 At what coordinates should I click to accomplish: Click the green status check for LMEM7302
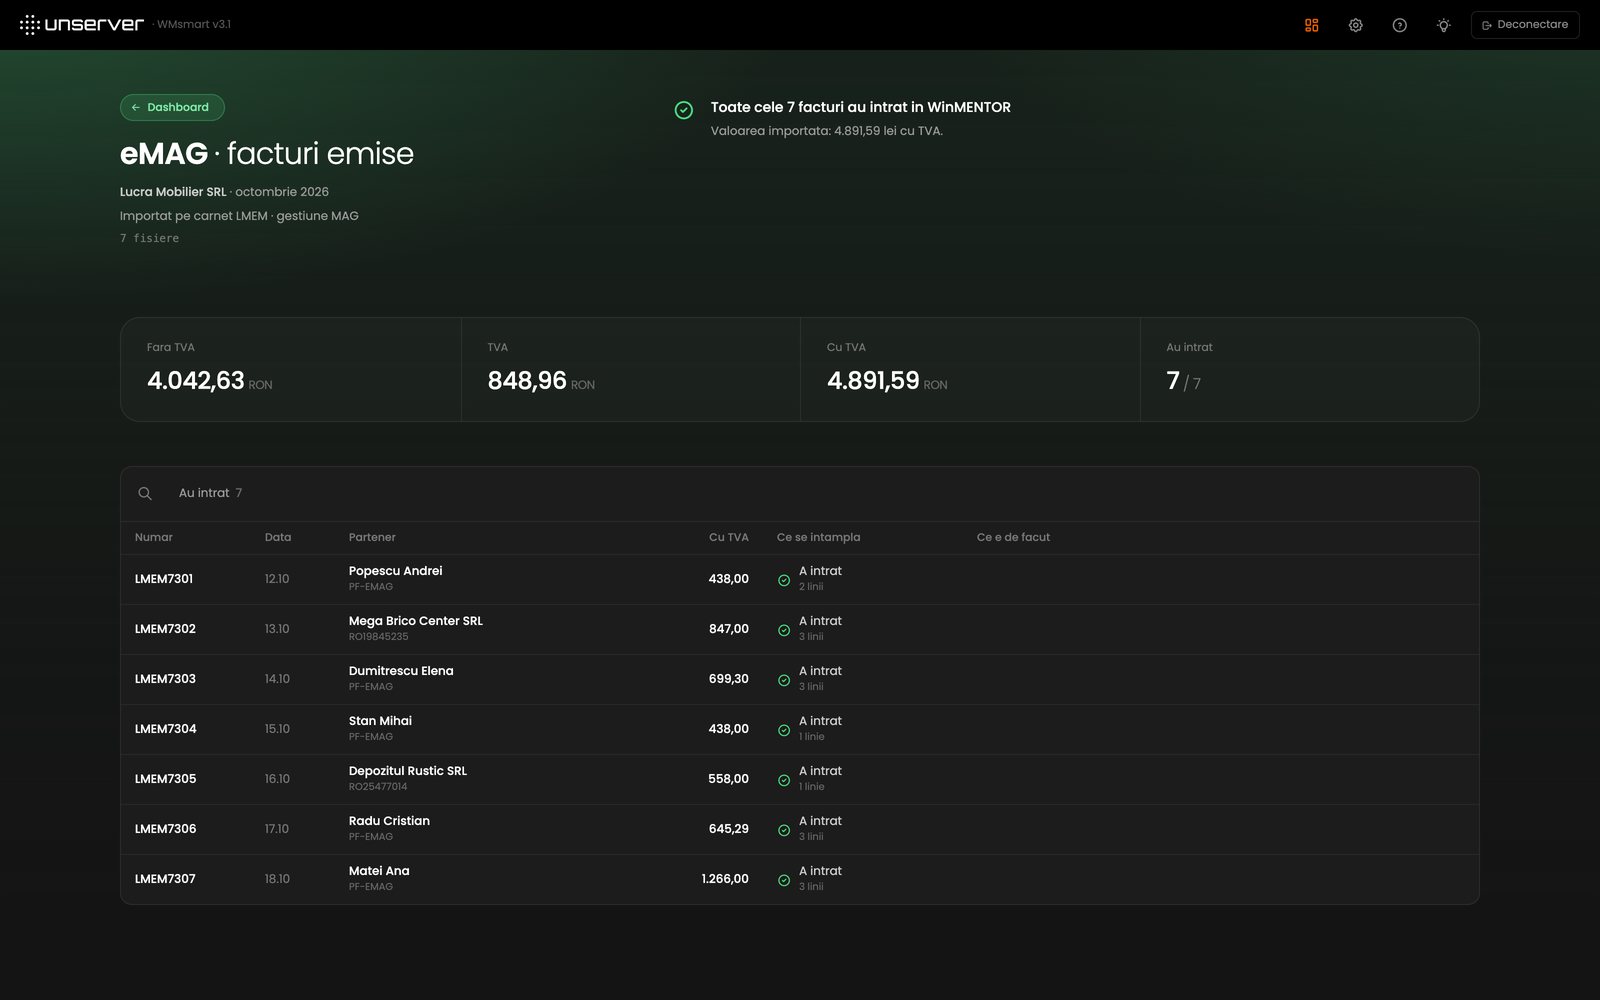tap(784, 630)
